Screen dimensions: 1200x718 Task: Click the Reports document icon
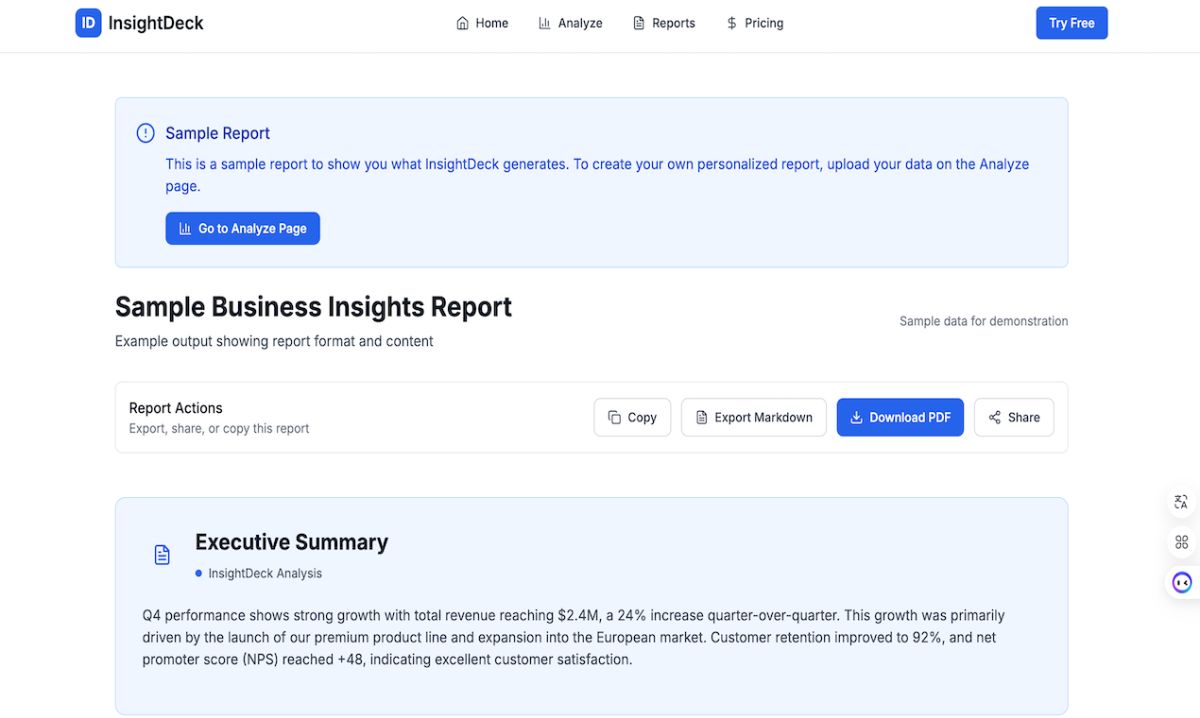pyautogui.click(x=639, y=23)
